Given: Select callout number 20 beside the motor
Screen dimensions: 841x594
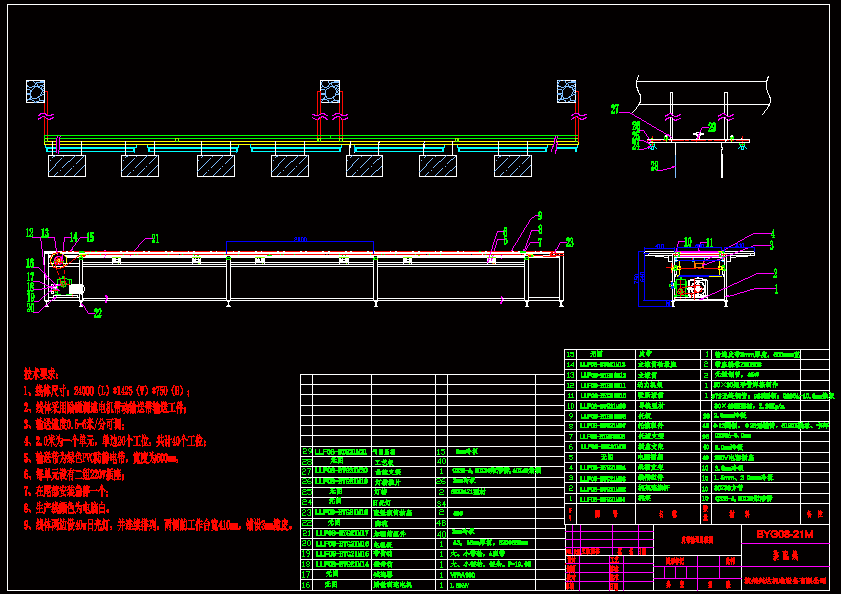Looking at the screenshot, I should [x=30, y=307].
